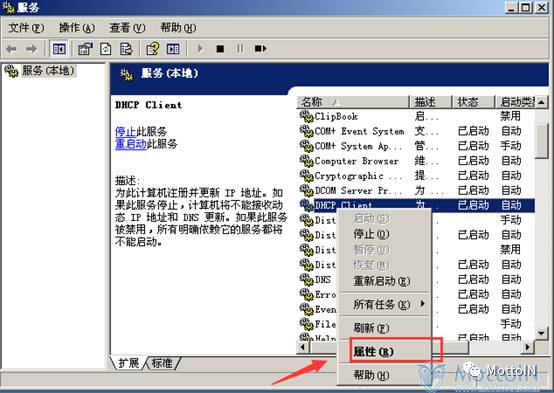Click the Help question mark toolbar icon
Viewport: 554px width, 393px height.
click(x=153, y=49)
